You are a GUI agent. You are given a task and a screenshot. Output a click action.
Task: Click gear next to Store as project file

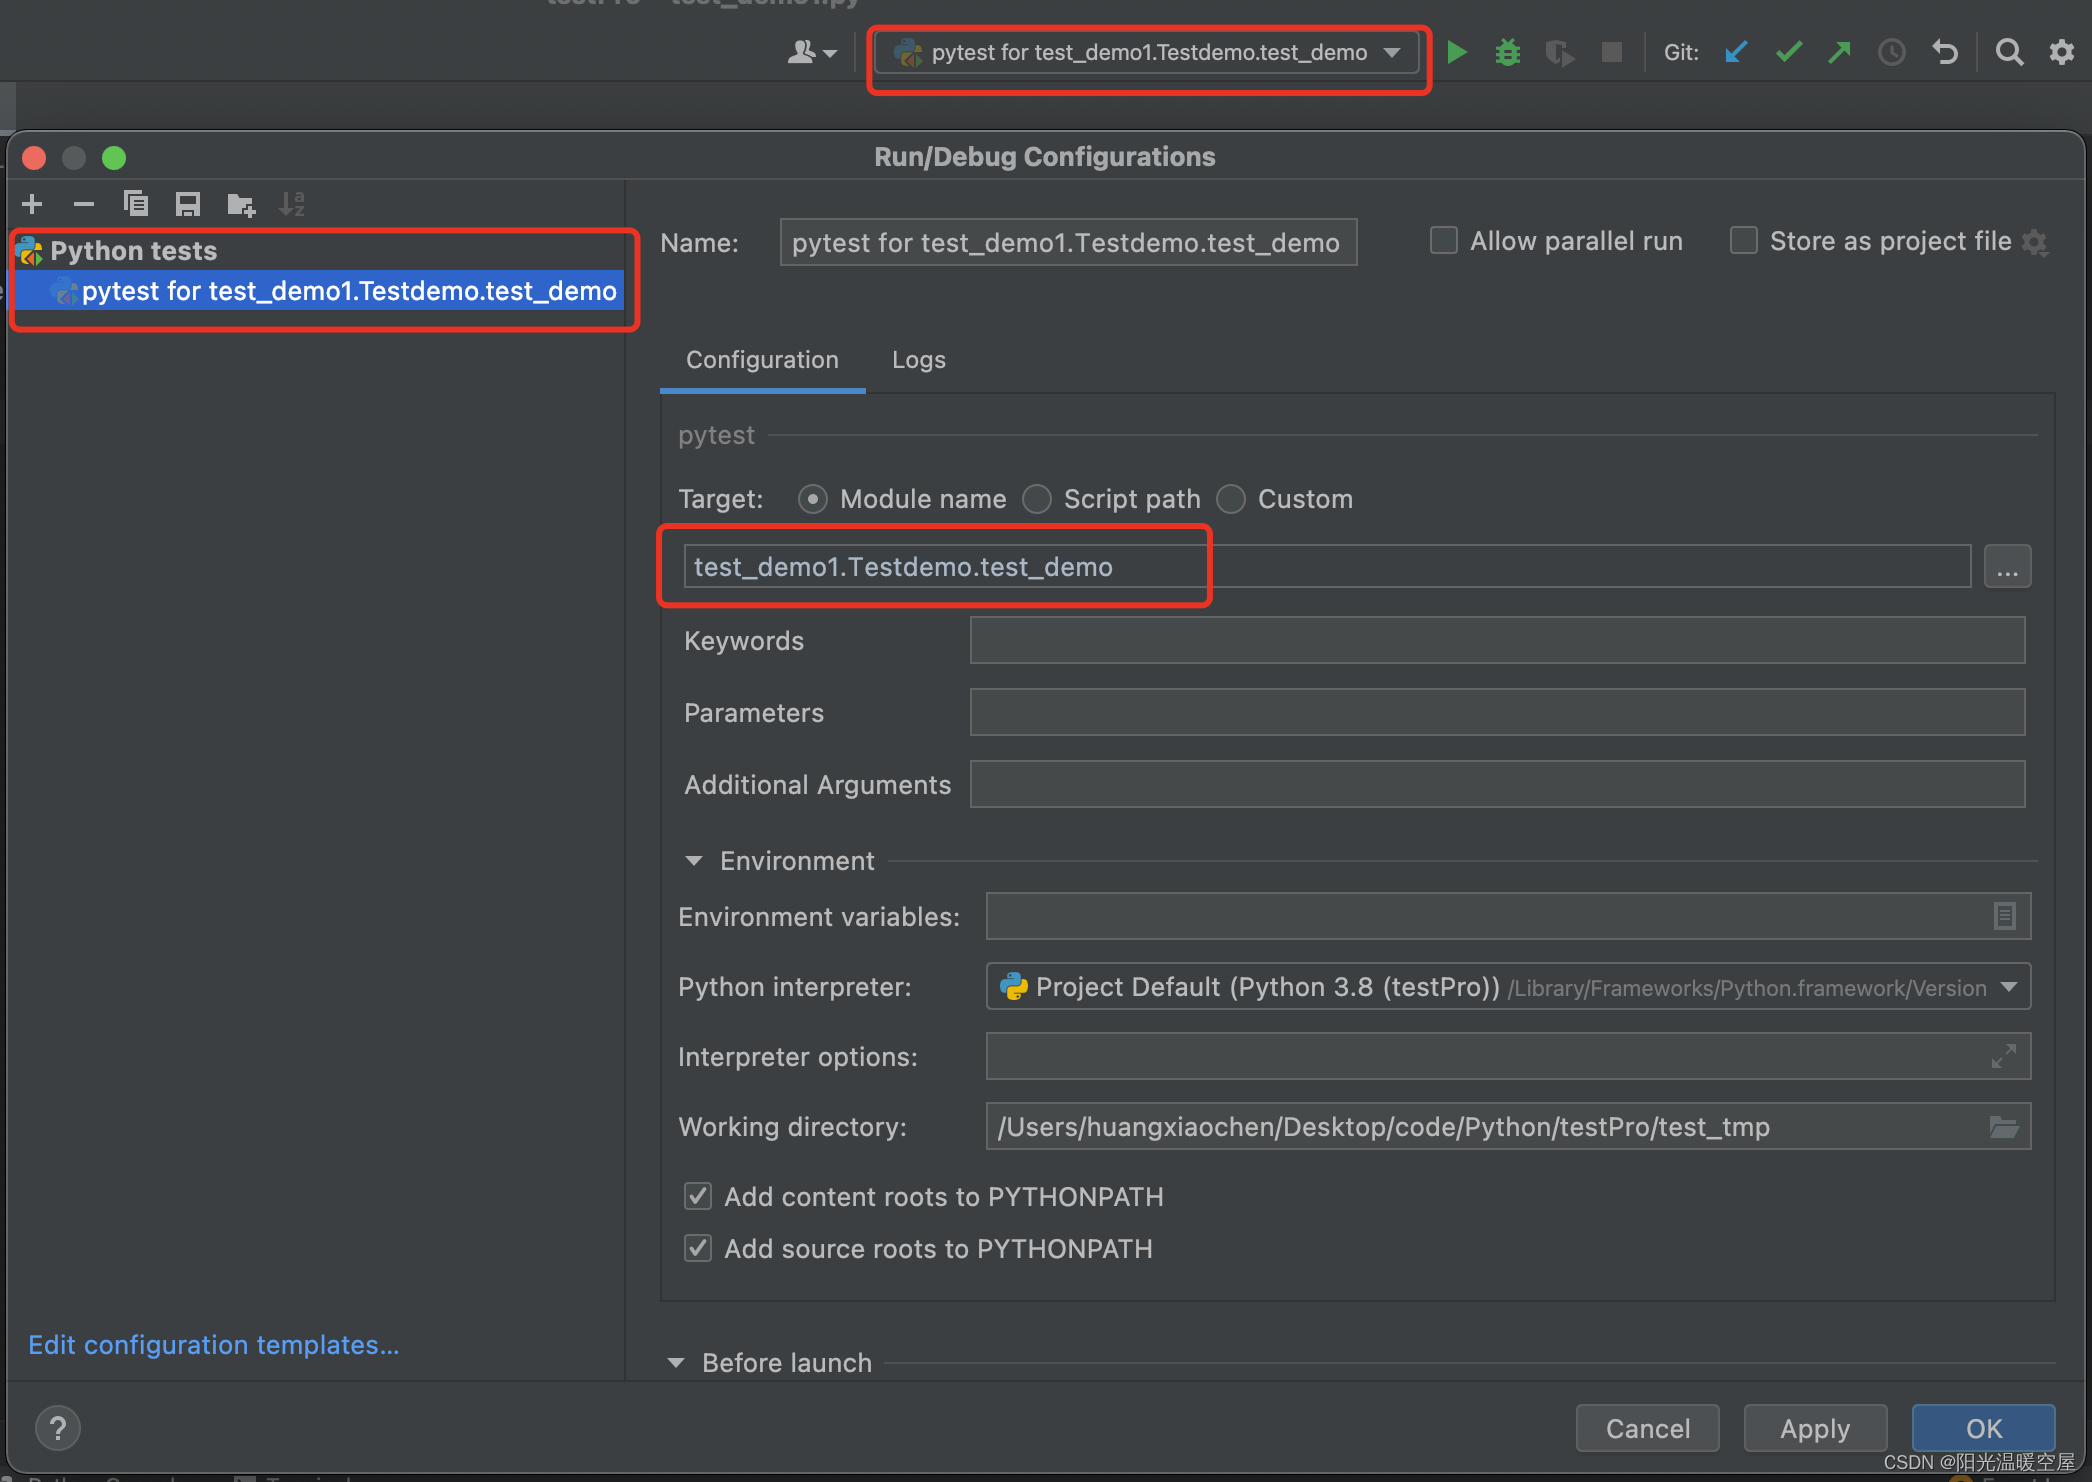click(x=2035, y=242)
